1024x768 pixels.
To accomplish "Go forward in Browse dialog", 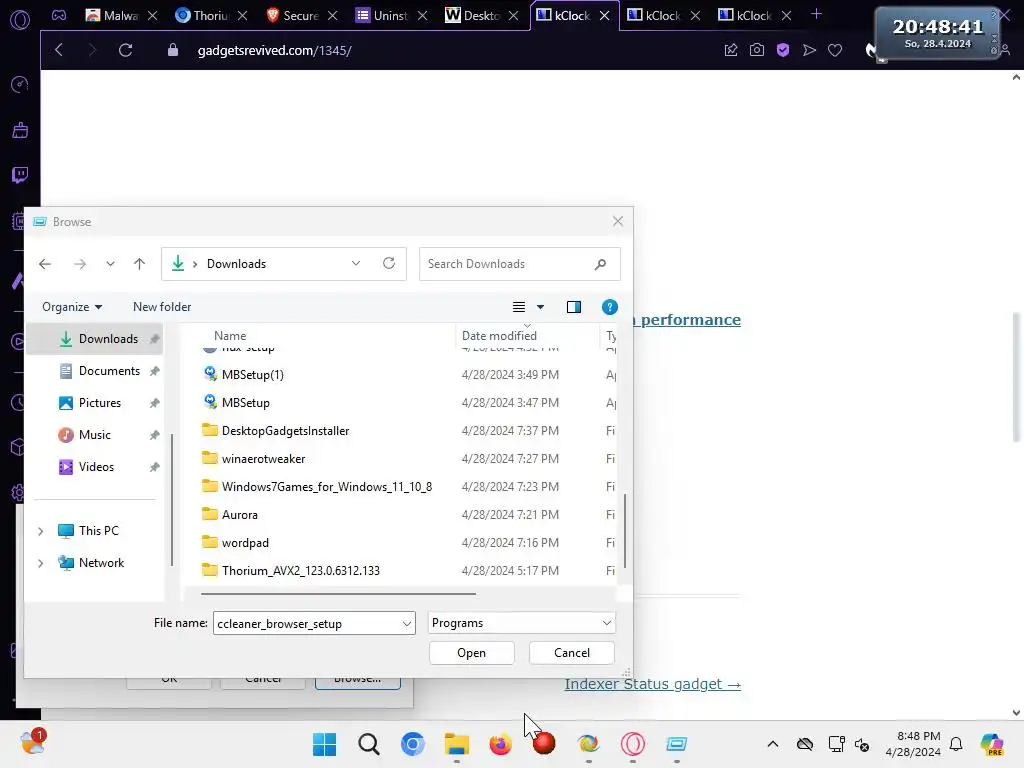I will point(80,264).
